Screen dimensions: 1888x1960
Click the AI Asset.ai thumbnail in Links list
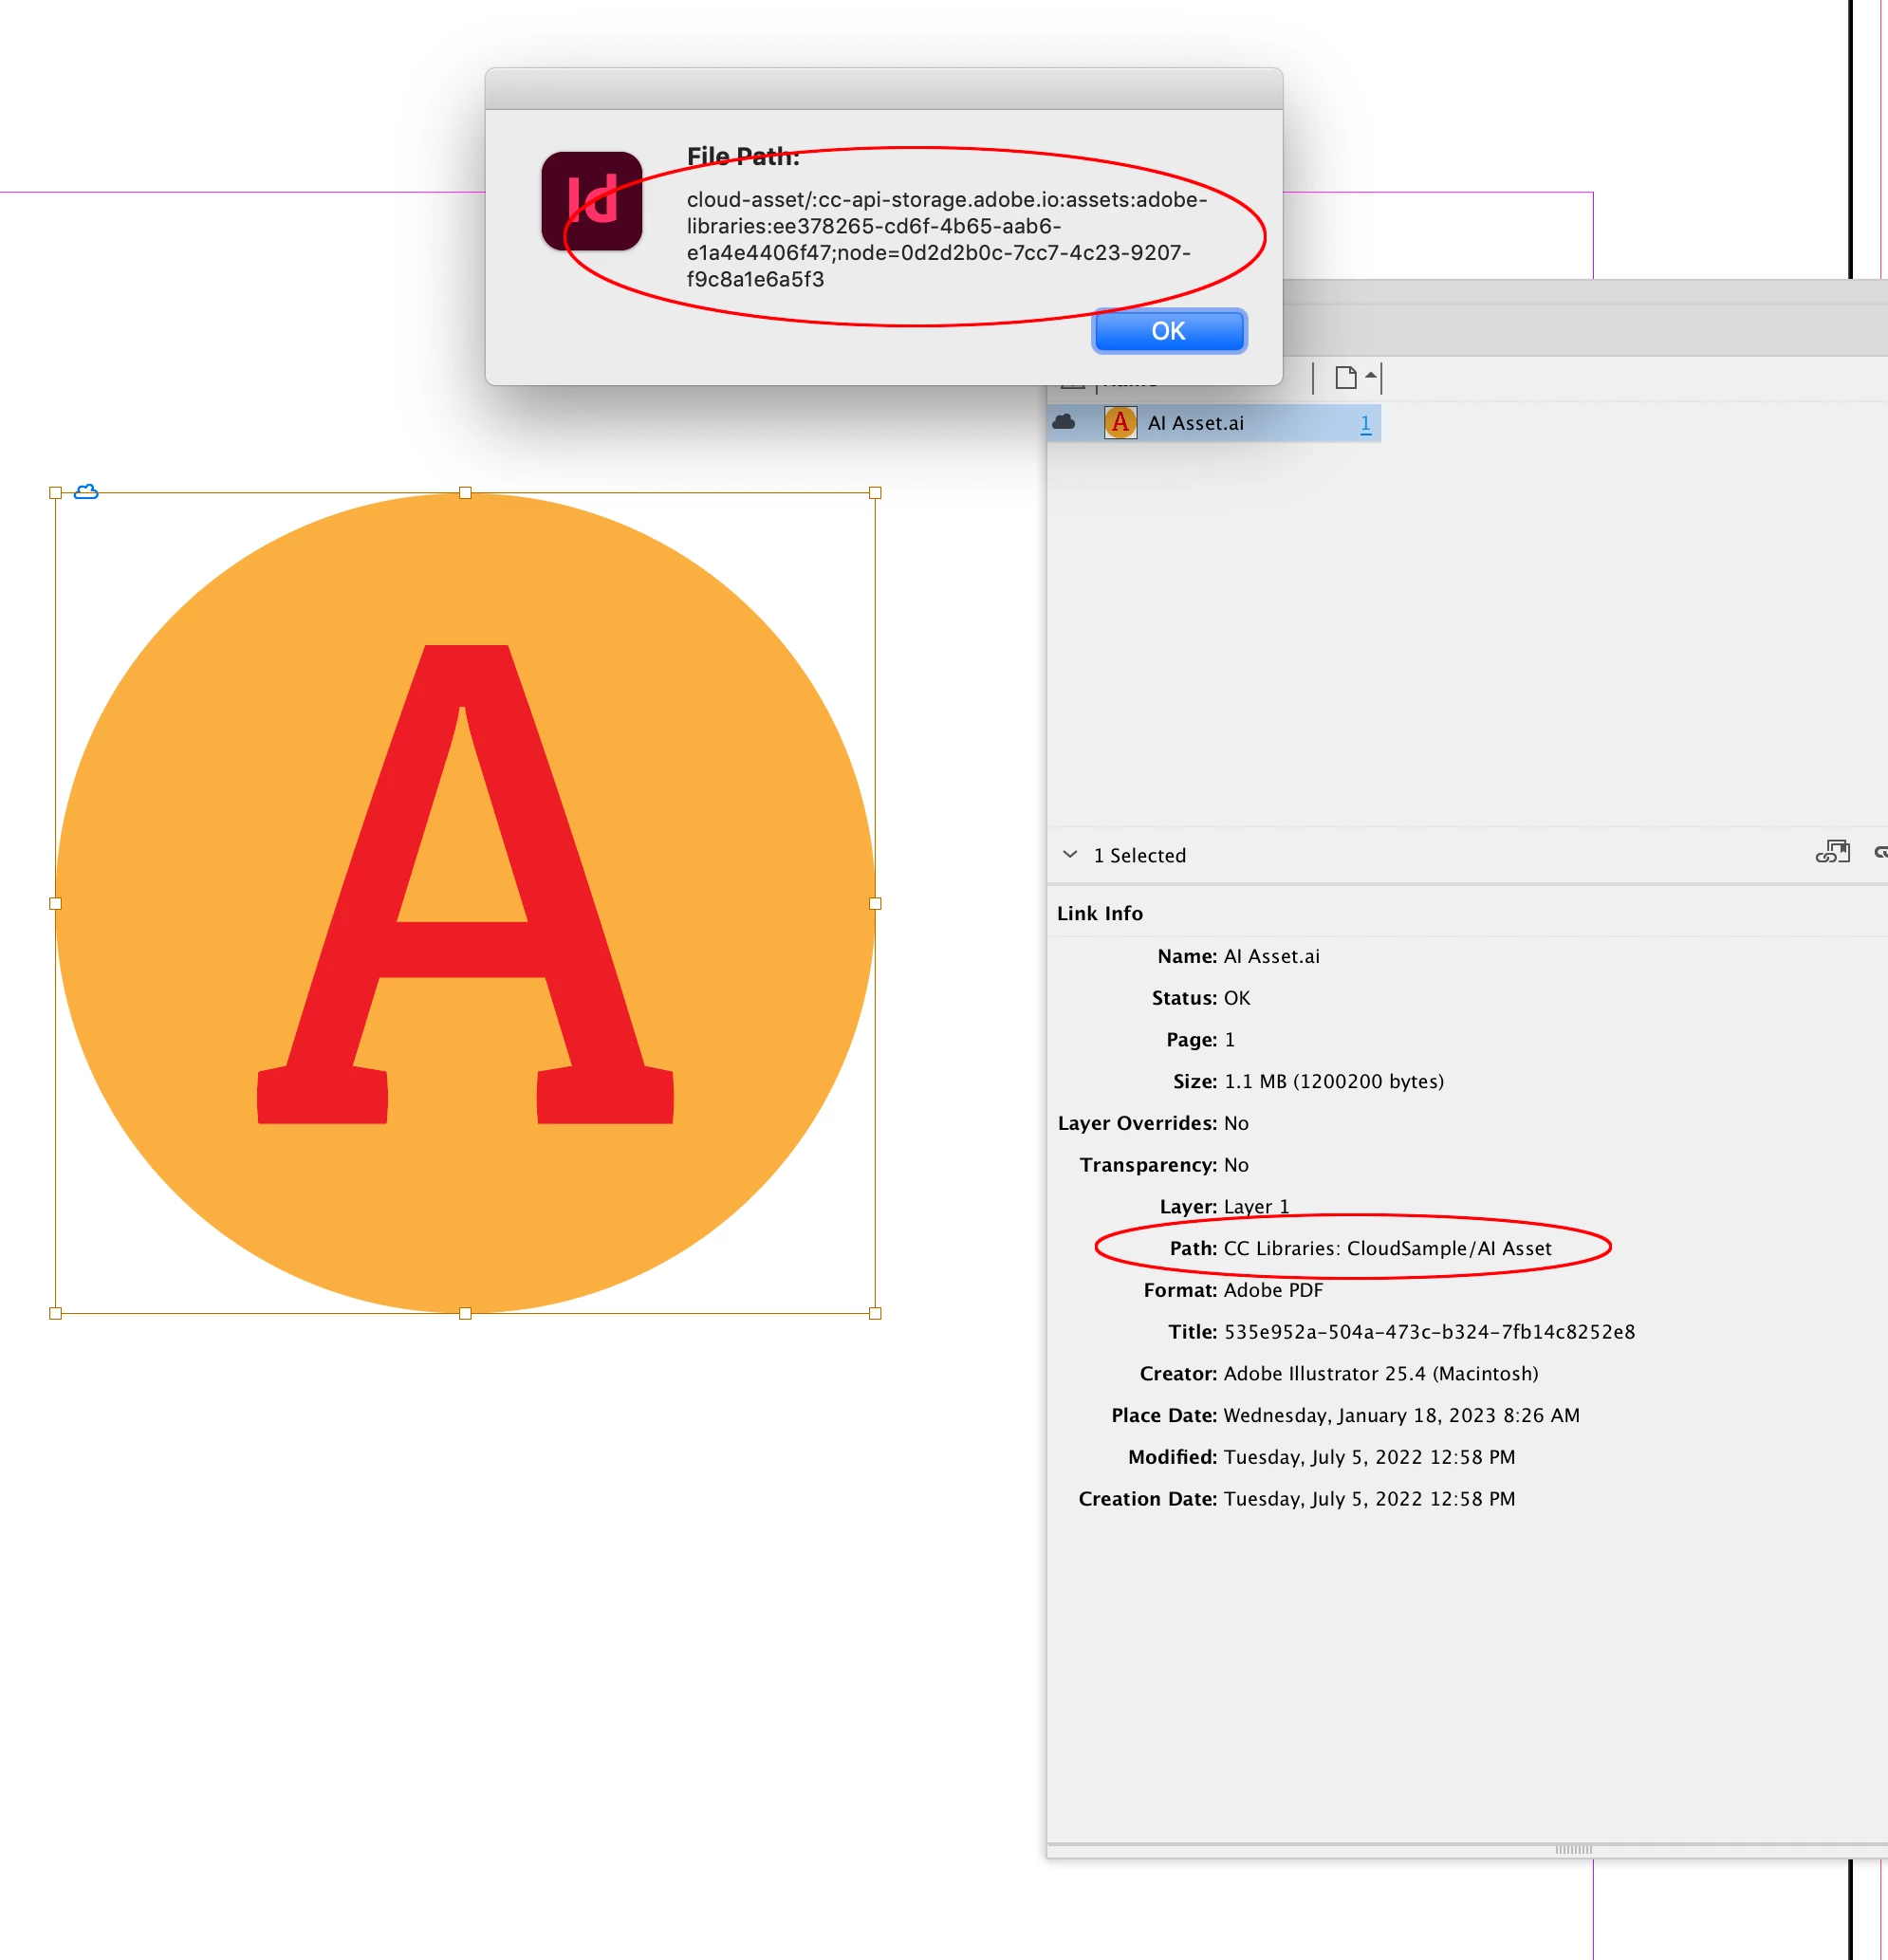pyautogui.click(x=1120, y=423)
